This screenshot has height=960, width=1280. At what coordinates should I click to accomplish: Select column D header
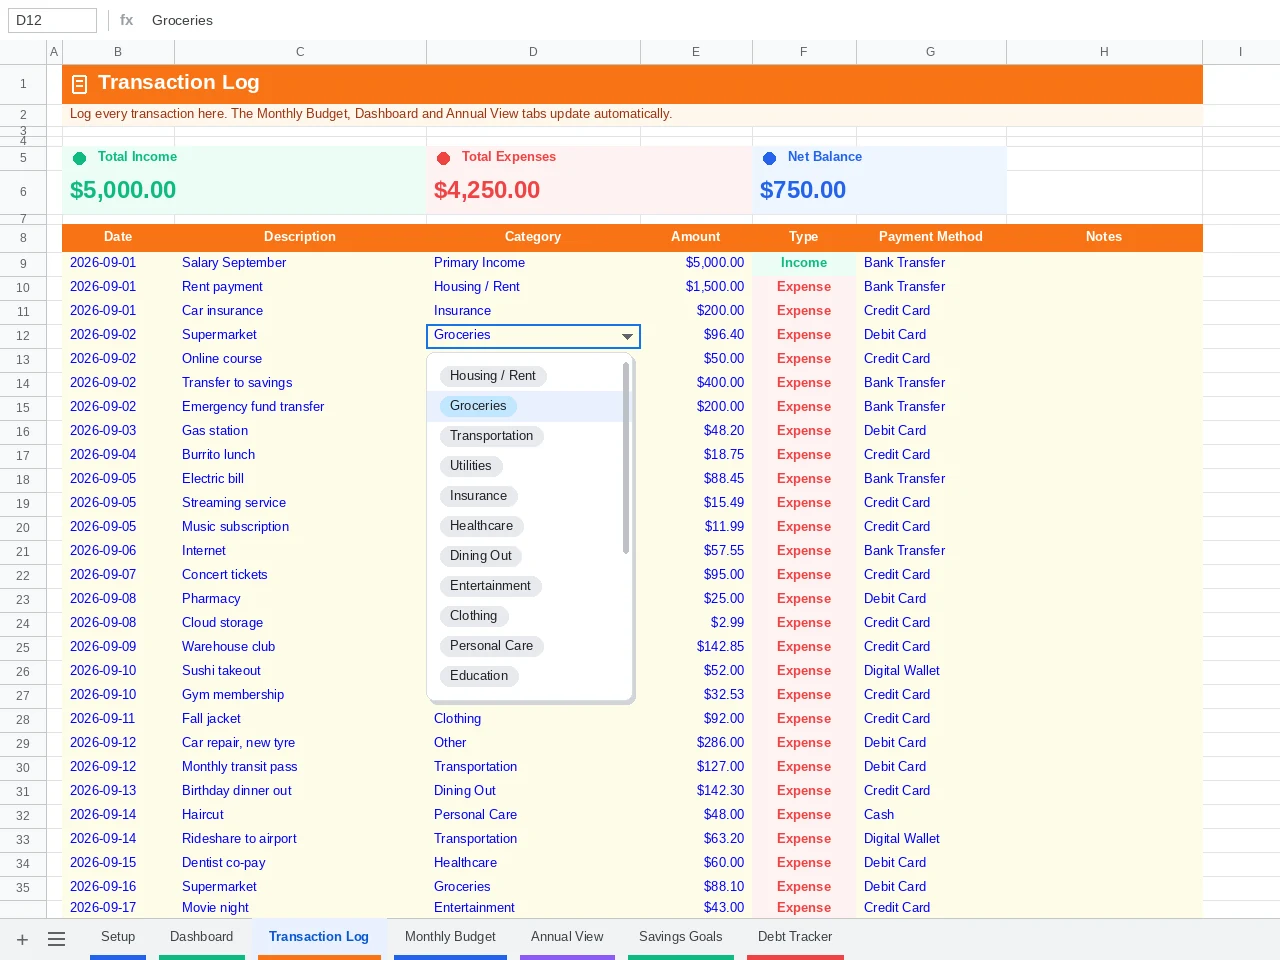tap(533, 52)
